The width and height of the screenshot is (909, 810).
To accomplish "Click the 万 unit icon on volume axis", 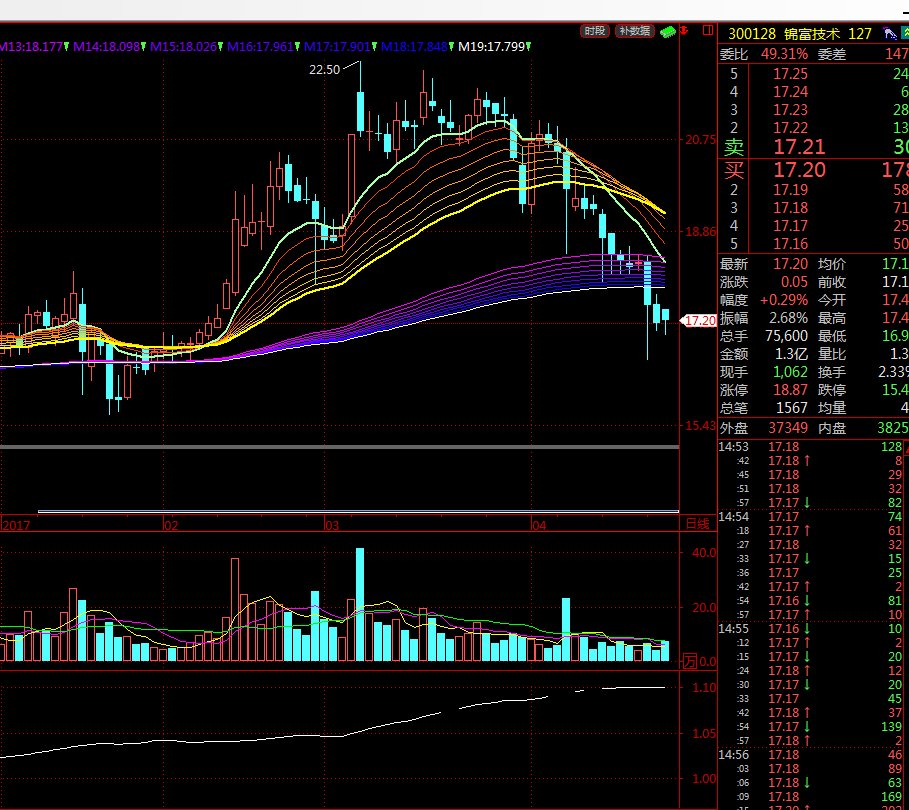I will [689, 661].
